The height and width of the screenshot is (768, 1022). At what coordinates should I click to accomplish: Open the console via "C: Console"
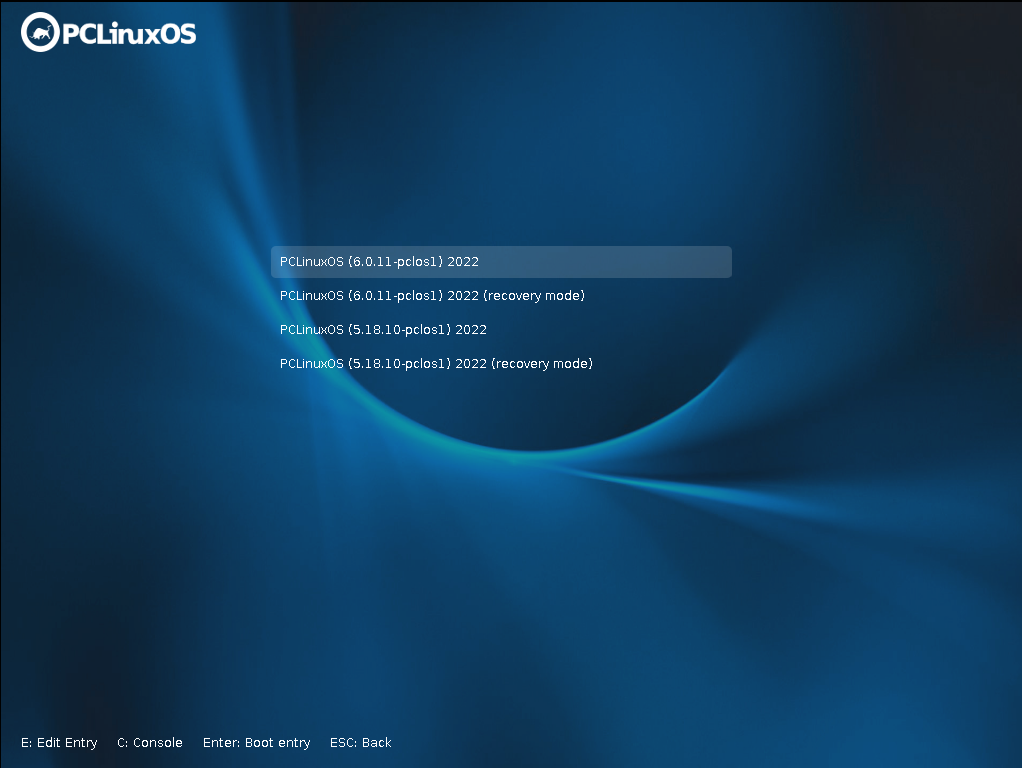(x=150, y=743)
